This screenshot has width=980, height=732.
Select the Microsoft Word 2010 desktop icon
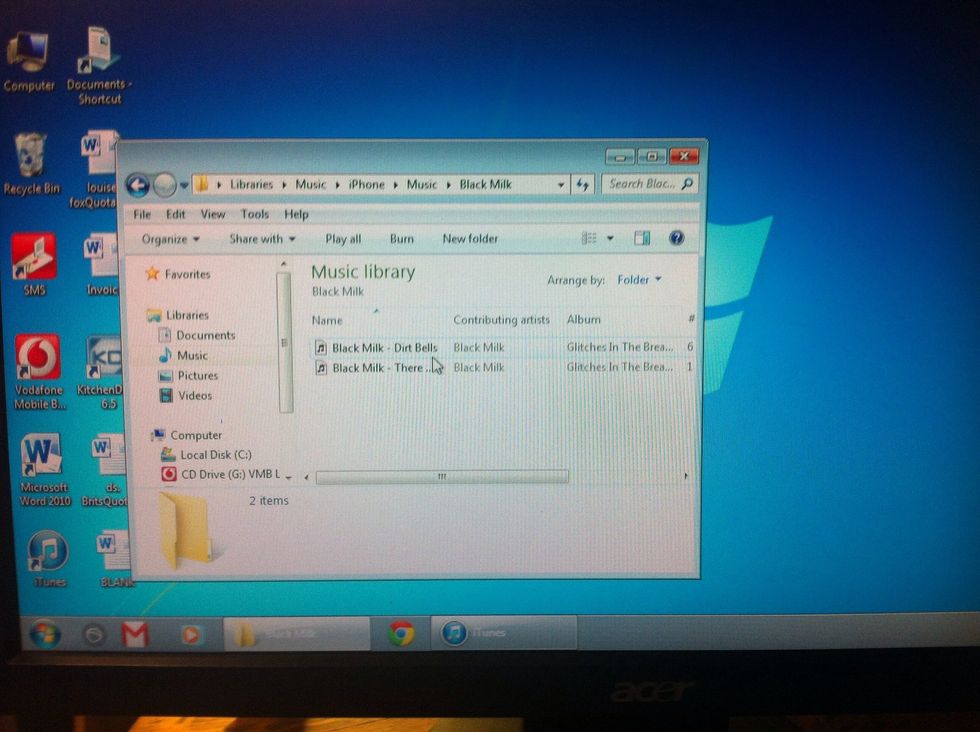tap(44, 469)
